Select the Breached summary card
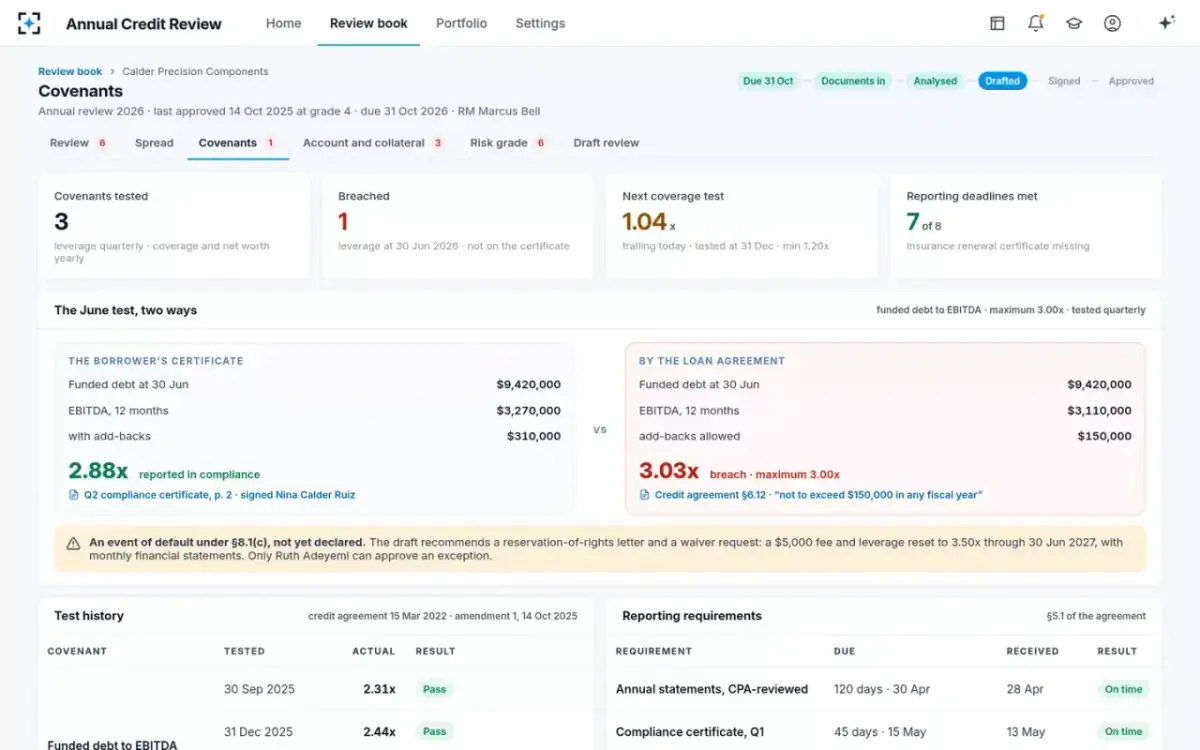The image size is (1200, 750). click(458, 226)
